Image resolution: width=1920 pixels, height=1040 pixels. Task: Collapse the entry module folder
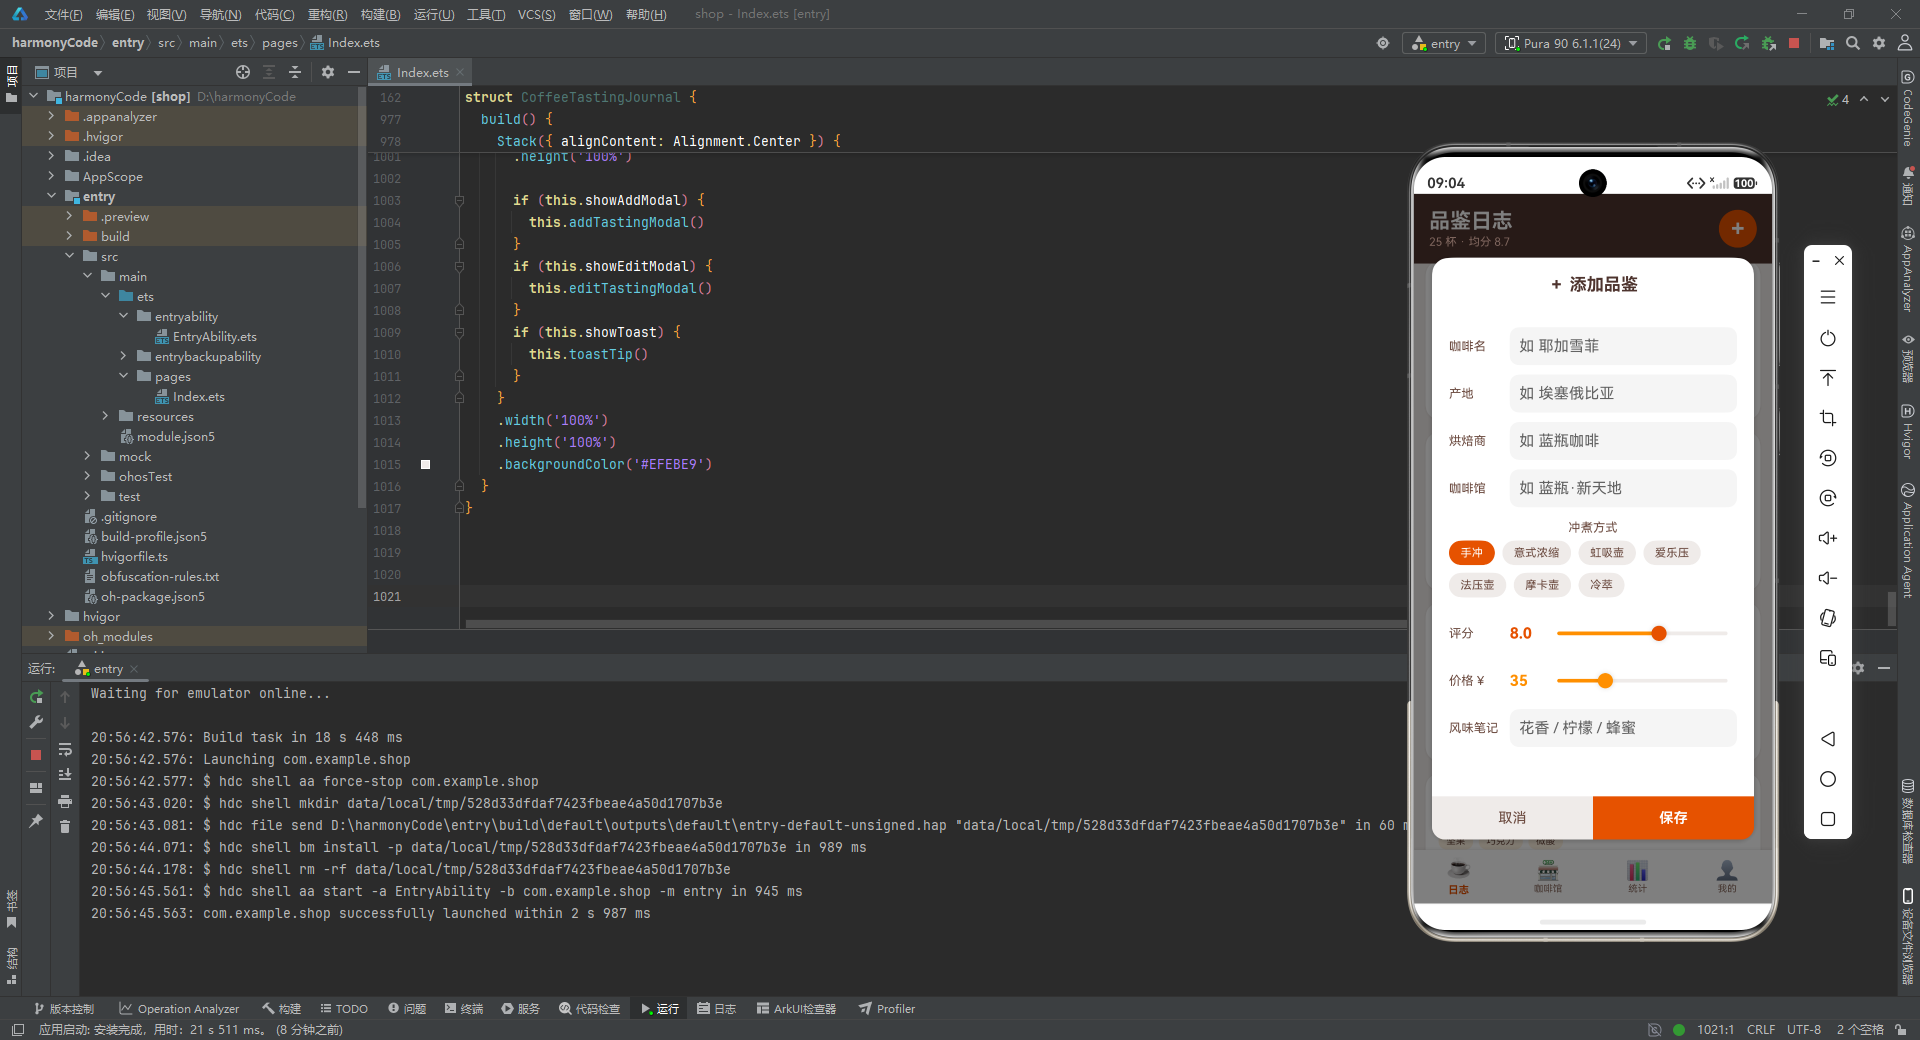(x=51, y=196)
